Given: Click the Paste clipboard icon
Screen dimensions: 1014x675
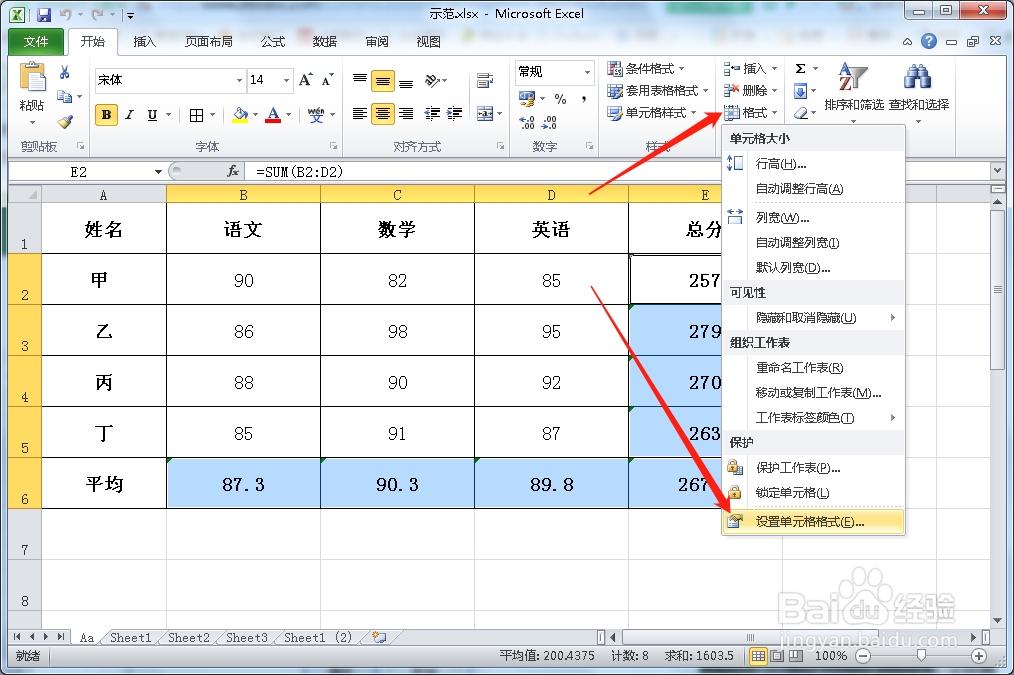Looking at the screenshot, I should [x=32, y=78].
